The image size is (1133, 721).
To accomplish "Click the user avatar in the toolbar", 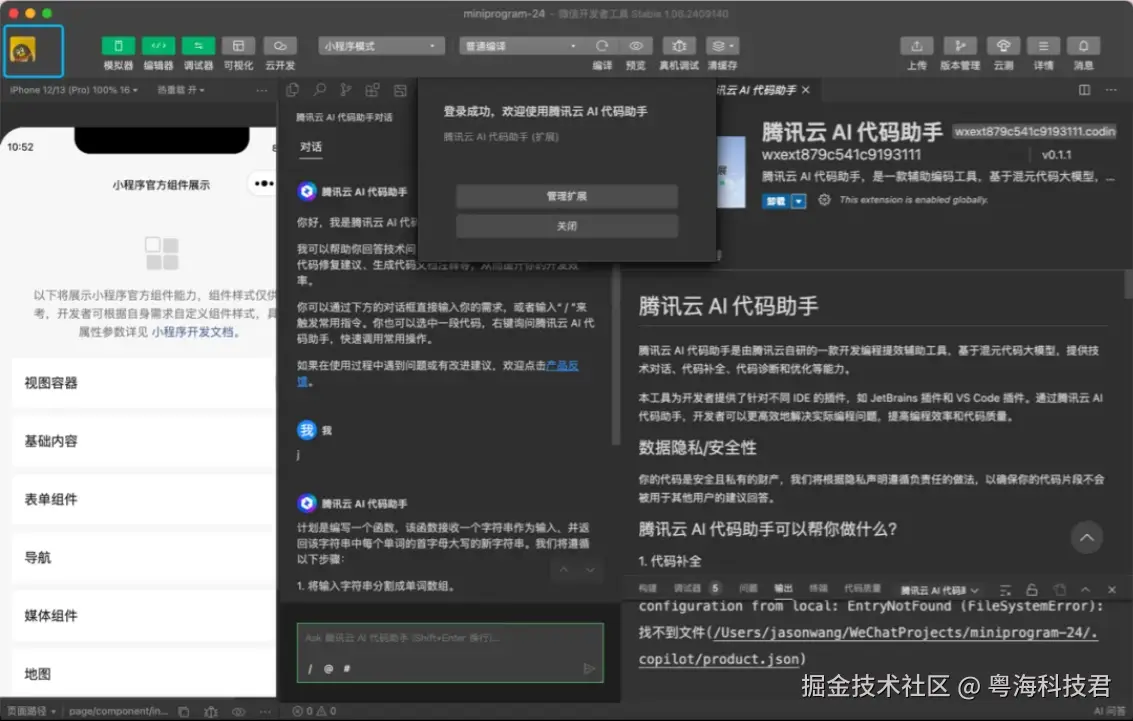I will coord(23,51).
